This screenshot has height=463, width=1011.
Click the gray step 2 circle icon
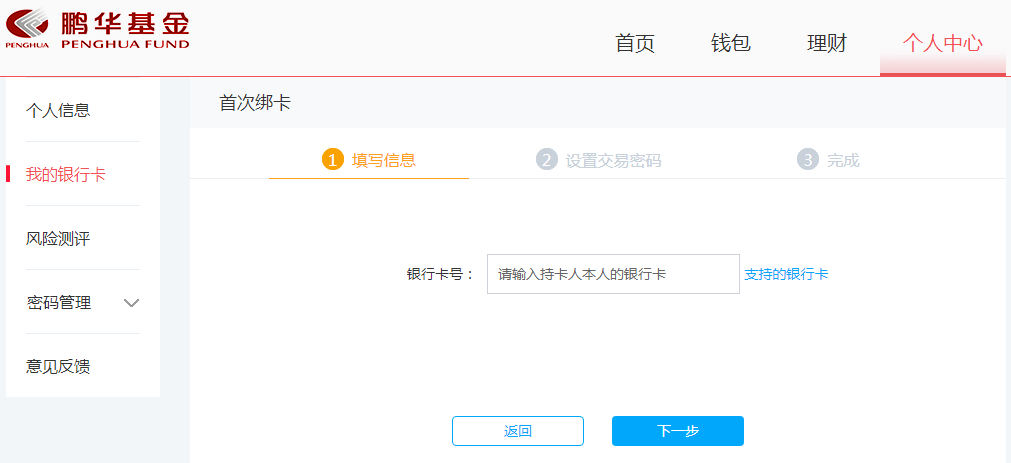[546, 160]
